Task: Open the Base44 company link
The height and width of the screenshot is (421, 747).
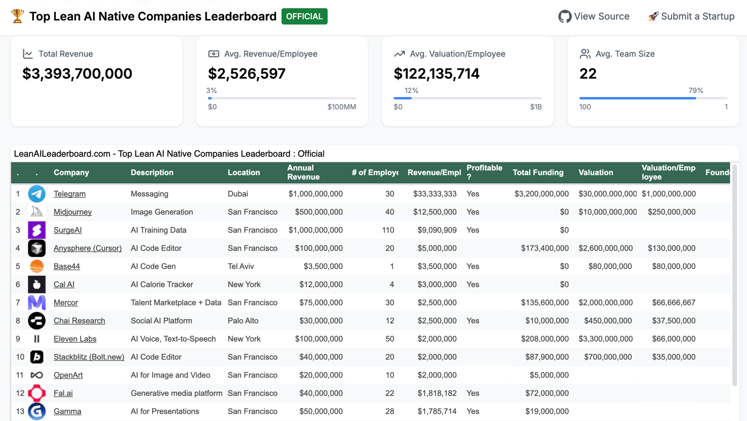Action: point(67,266)
